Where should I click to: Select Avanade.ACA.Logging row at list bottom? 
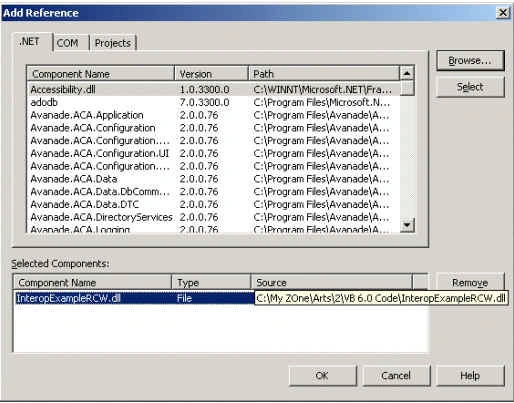pos(213,229)
